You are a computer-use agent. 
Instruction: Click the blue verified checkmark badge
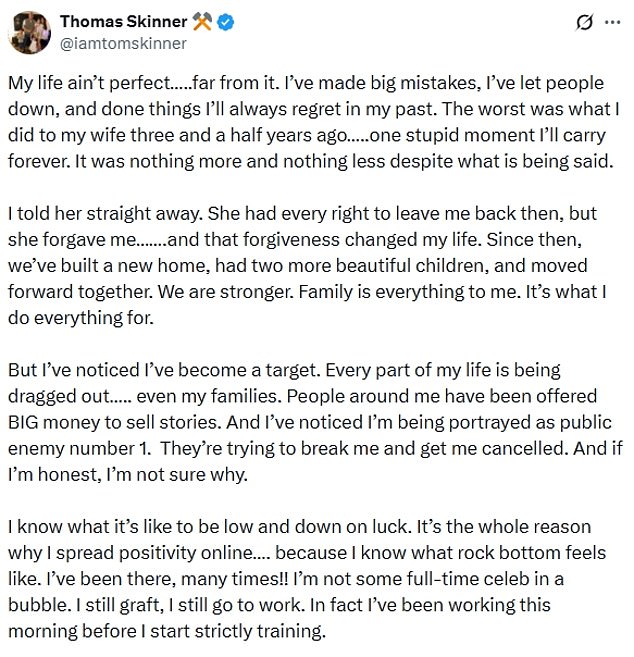(x=225, y=22)
